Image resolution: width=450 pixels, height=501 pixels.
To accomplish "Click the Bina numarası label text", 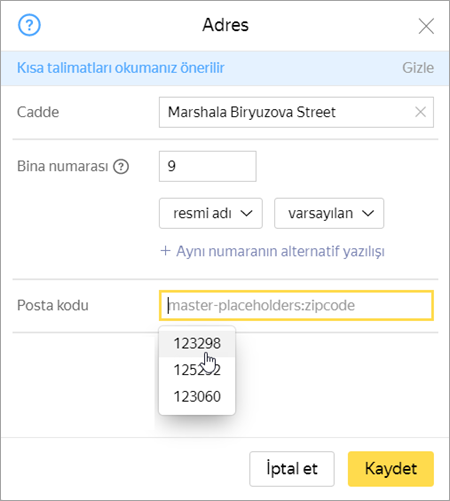I will coord(63,166).
